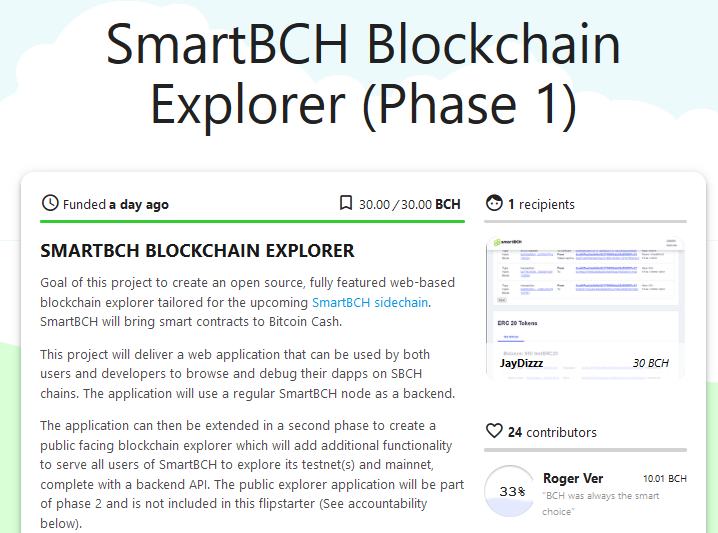Click the smartBCH logo in recipient preview
The image size is (718, 533).
click(508, 242)
